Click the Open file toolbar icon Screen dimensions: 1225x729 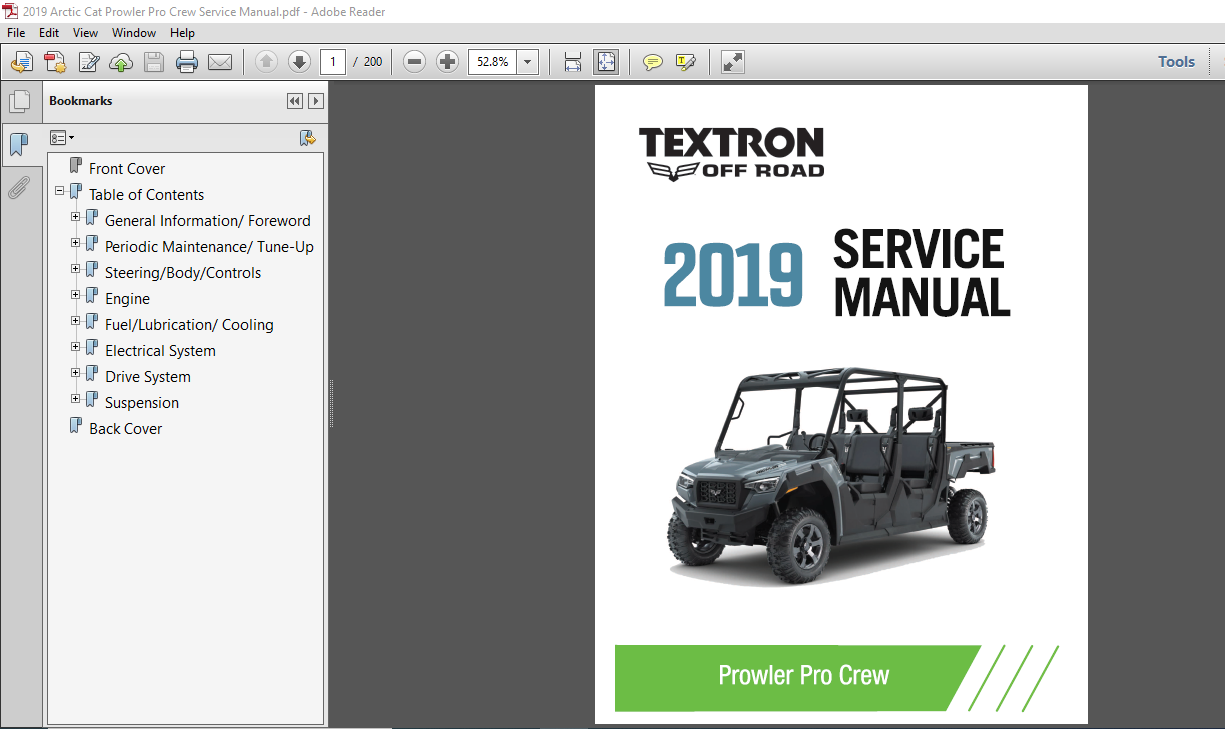(x=22, y=62)
